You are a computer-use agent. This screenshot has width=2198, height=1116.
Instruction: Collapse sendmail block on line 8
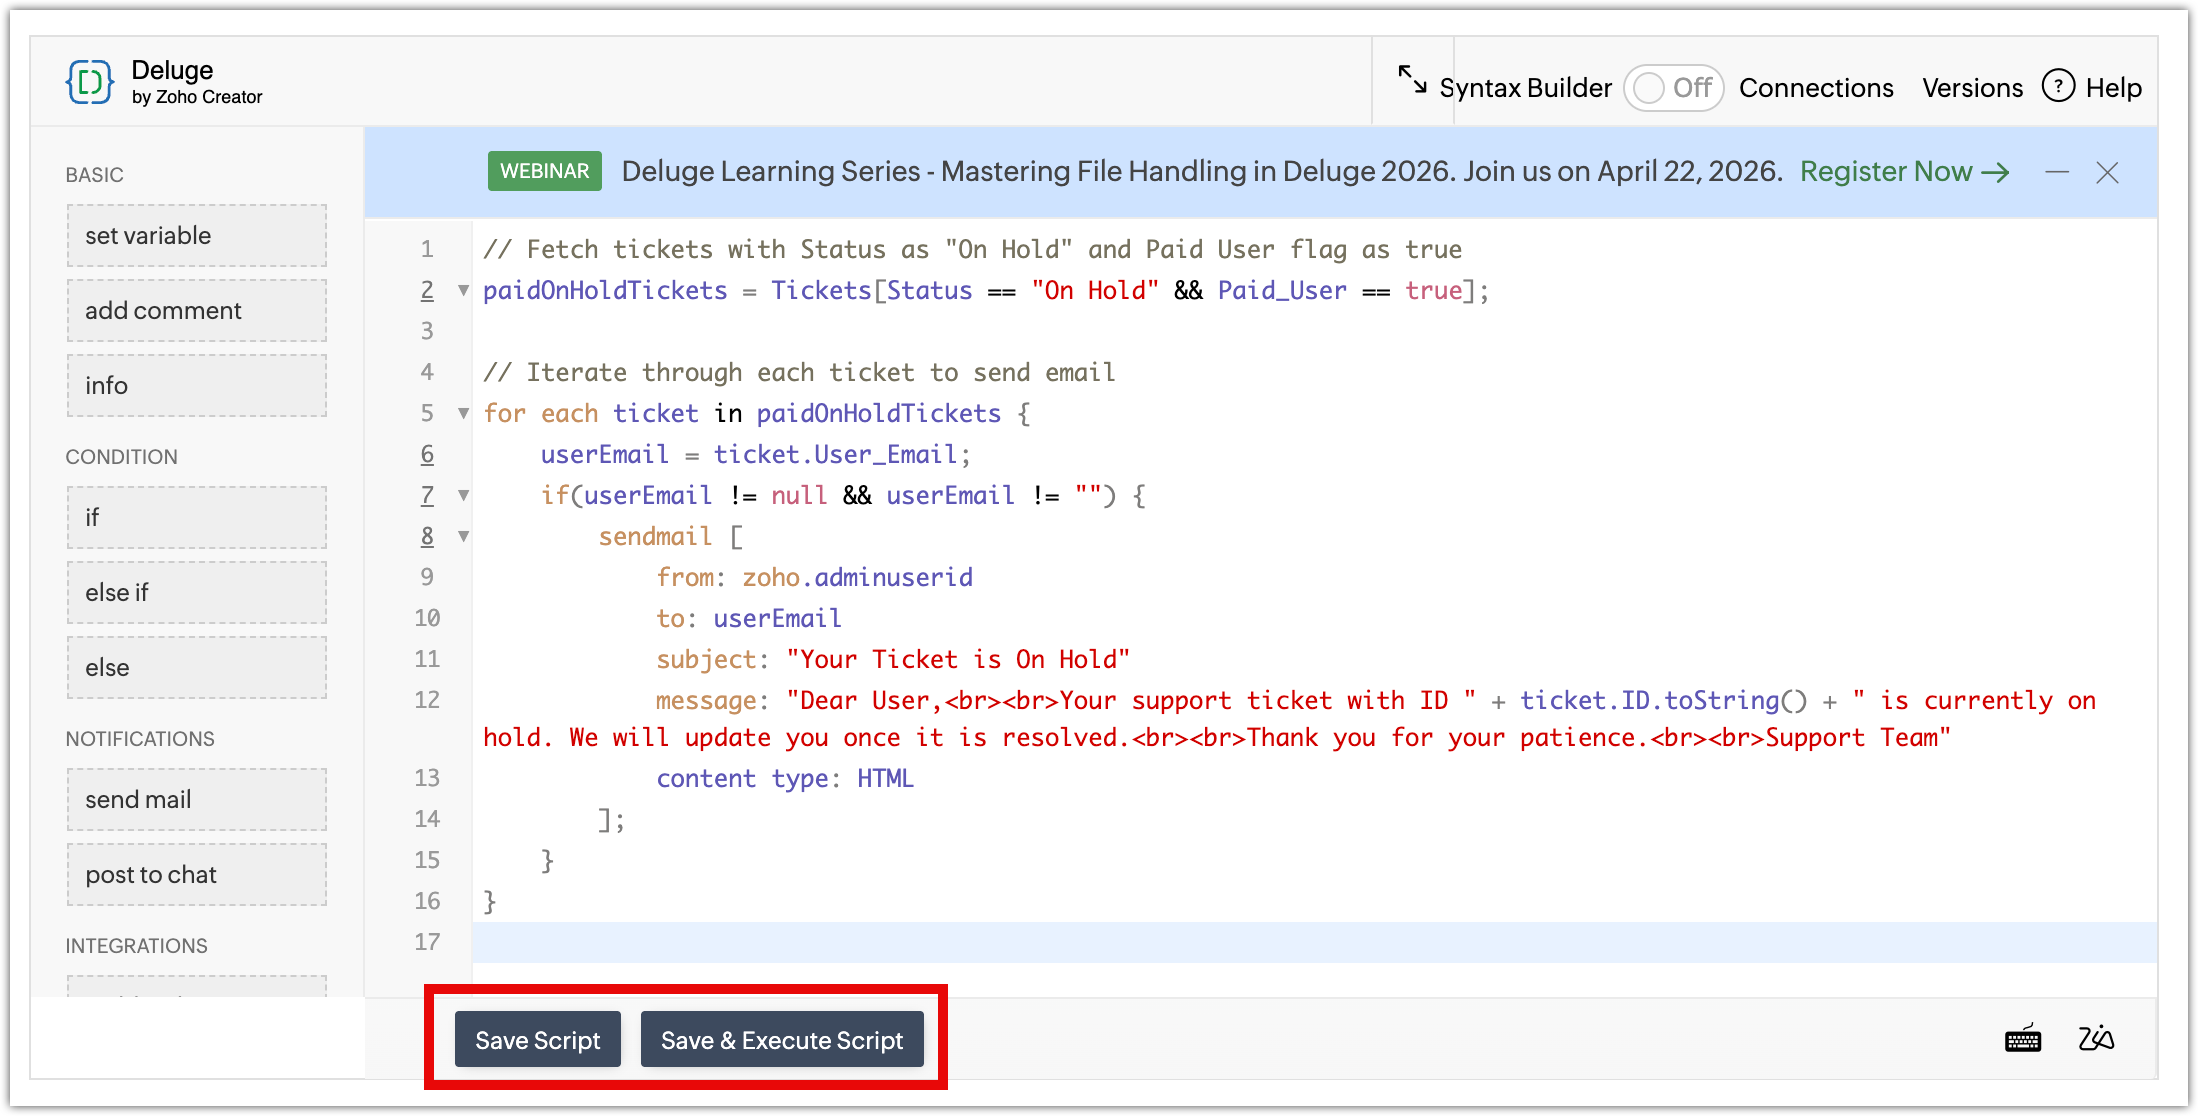(463, 536)
